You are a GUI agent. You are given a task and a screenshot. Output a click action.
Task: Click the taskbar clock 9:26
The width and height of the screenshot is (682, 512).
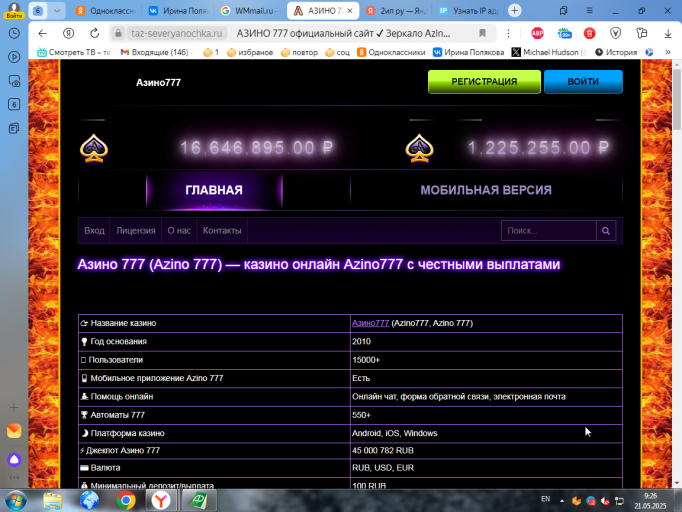pyautogui.click(x=650, y=501)
